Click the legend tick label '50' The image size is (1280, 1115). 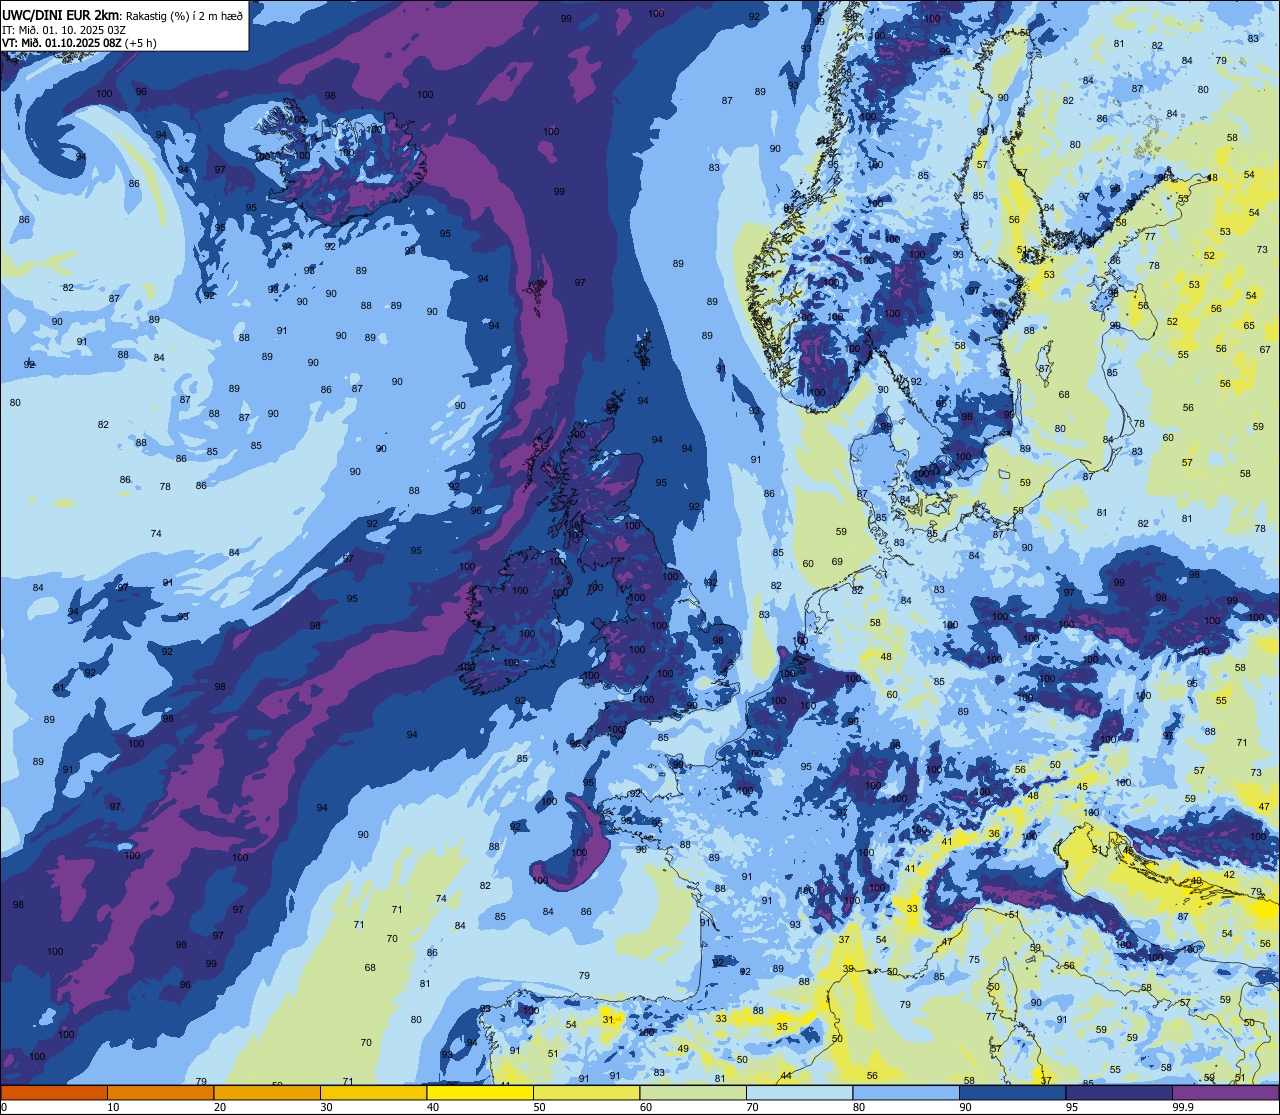coord(539,1107)
